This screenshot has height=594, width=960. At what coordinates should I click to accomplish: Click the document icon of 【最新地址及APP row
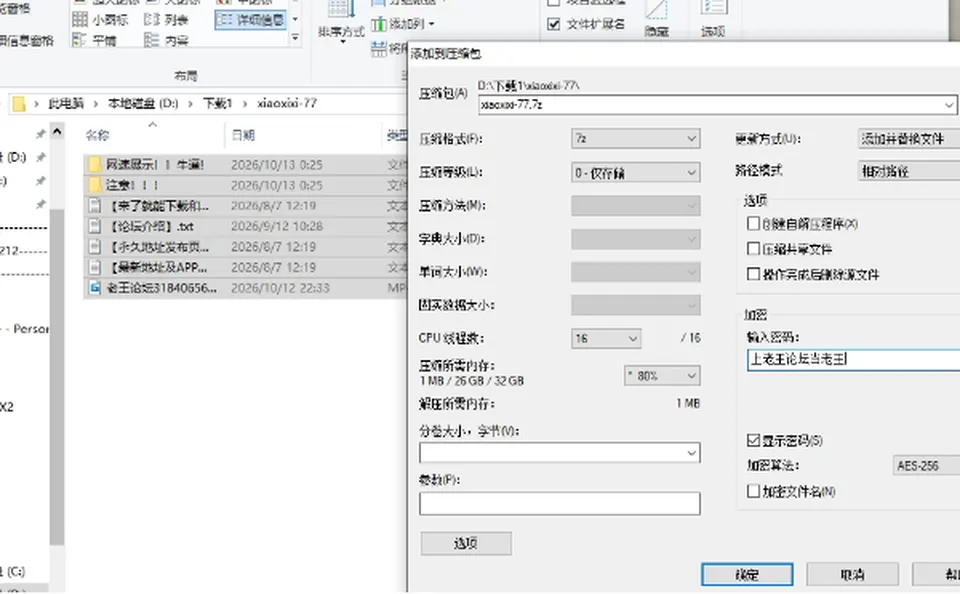click(94, 267)
